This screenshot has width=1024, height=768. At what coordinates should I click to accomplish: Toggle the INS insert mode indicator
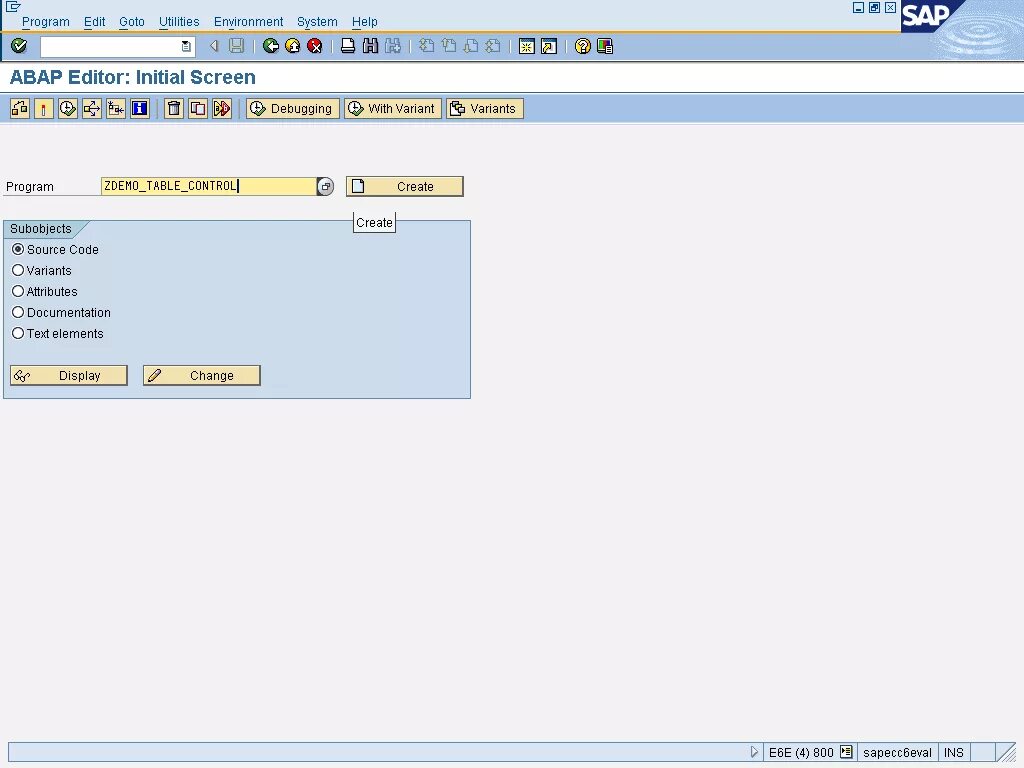954,752
